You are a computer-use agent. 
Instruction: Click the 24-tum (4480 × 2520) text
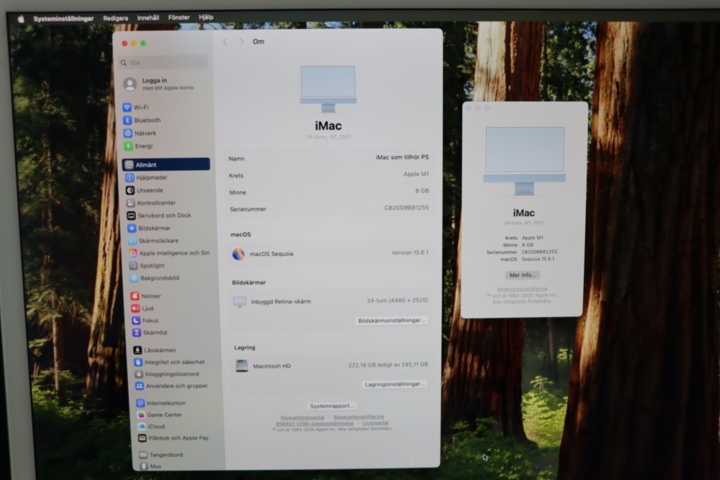pyautogui.click(x=397, y=300)
